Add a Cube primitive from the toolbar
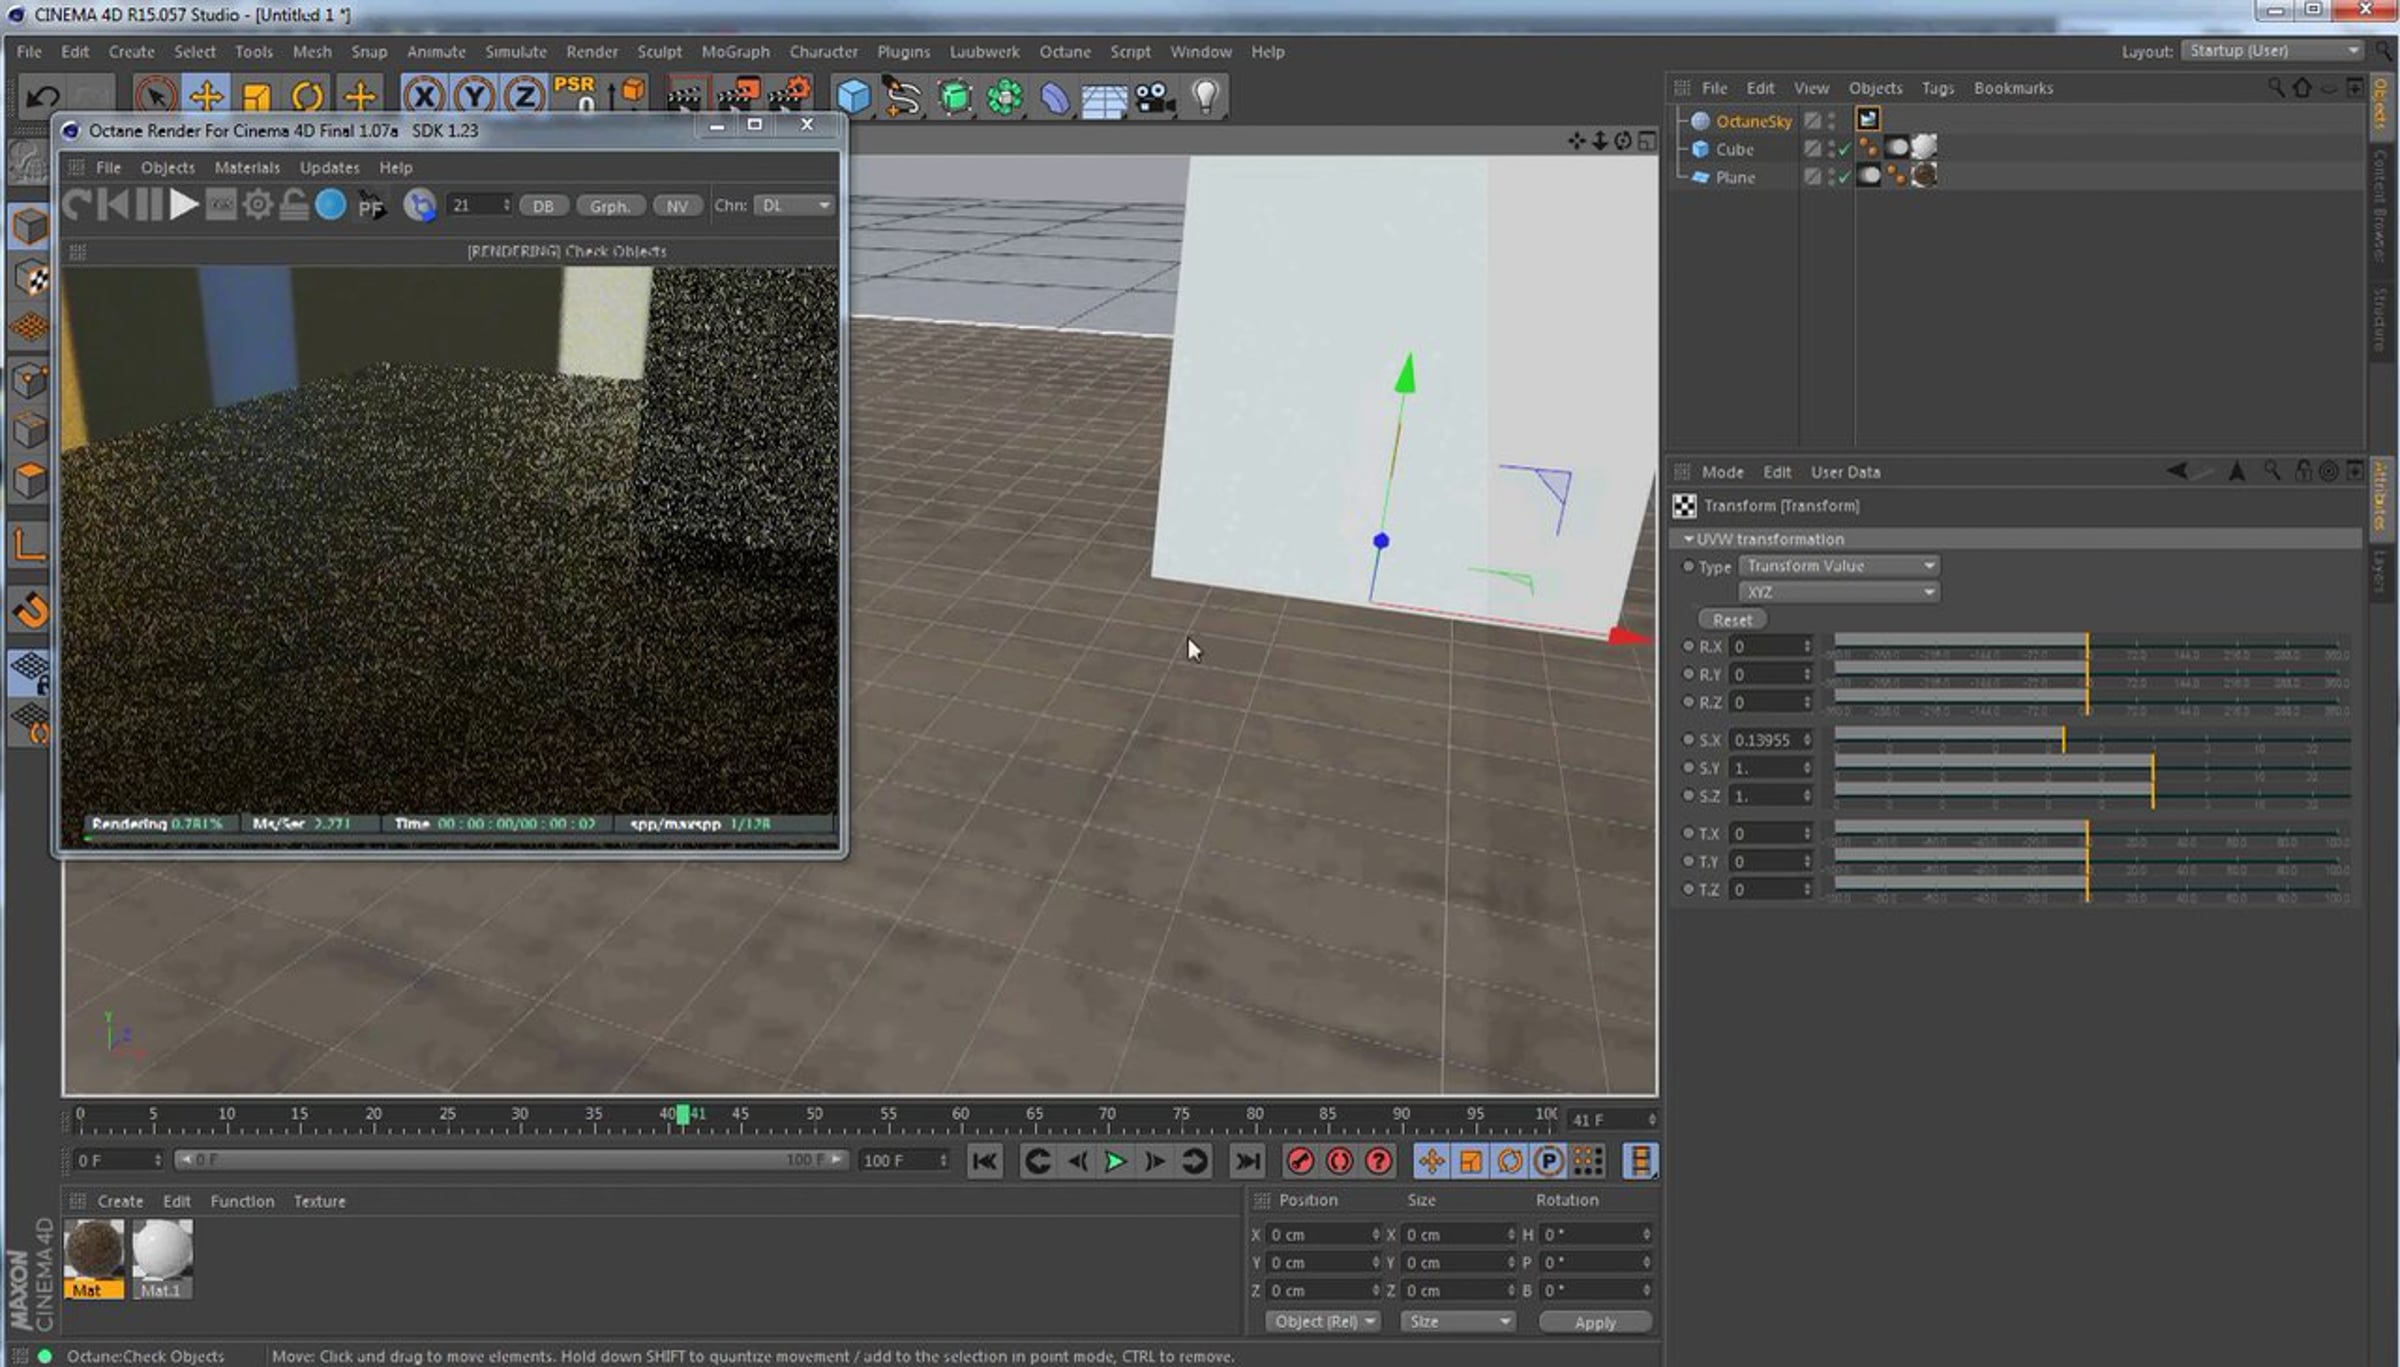 tap(854, 97)
